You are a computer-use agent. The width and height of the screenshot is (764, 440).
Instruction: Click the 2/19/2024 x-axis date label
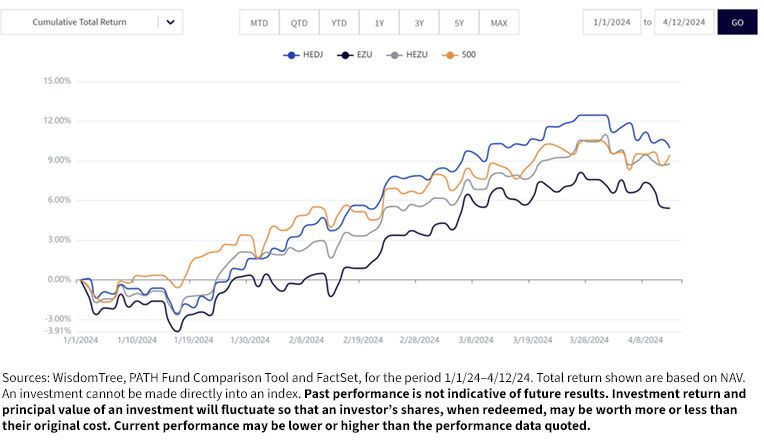363,340
